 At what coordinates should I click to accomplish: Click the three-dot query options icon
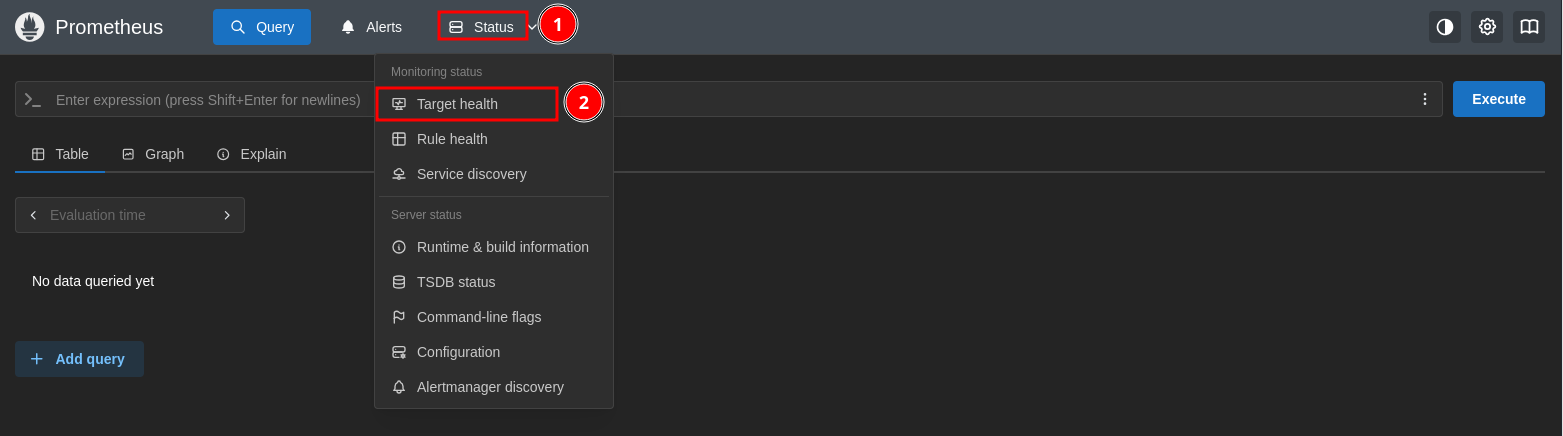[x=1424, y=99]
